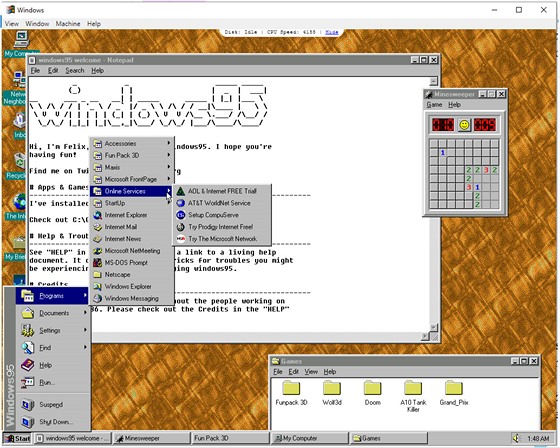Image resolution: width=560 pixels, height=448 pixels.
Task: Switch to Minesweeper via taskbar button
Action: point(152,438)
